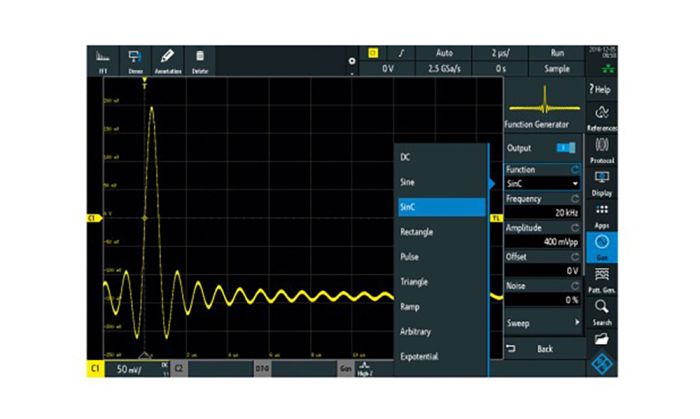Screen dimensions: 700x419
Task: Edit the Amplitude 400 mVpp field
Action: [x=542, y=241]
